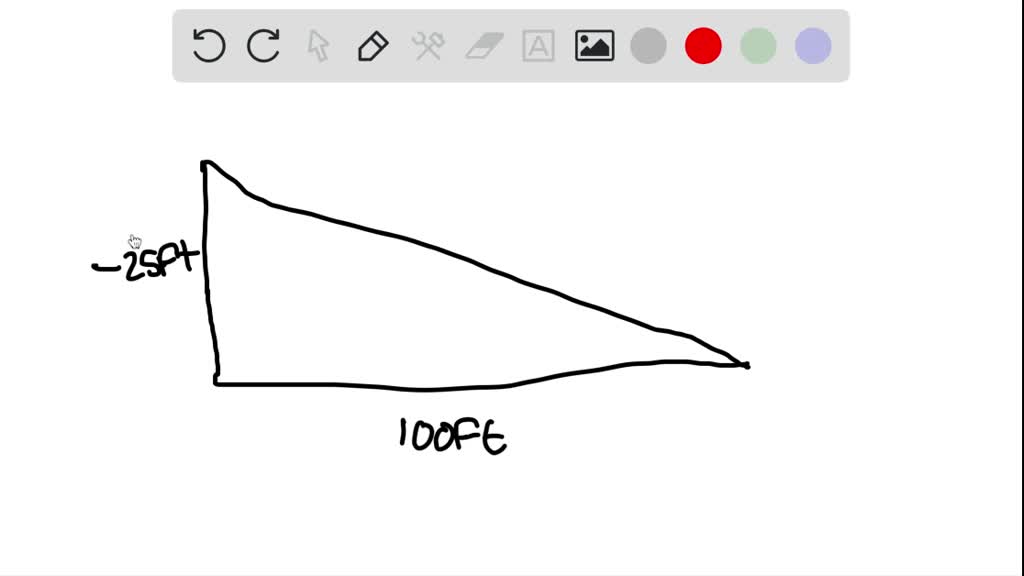Pick the red color swatch
This screenshot has width=1024, height=576.
point(703,46)
